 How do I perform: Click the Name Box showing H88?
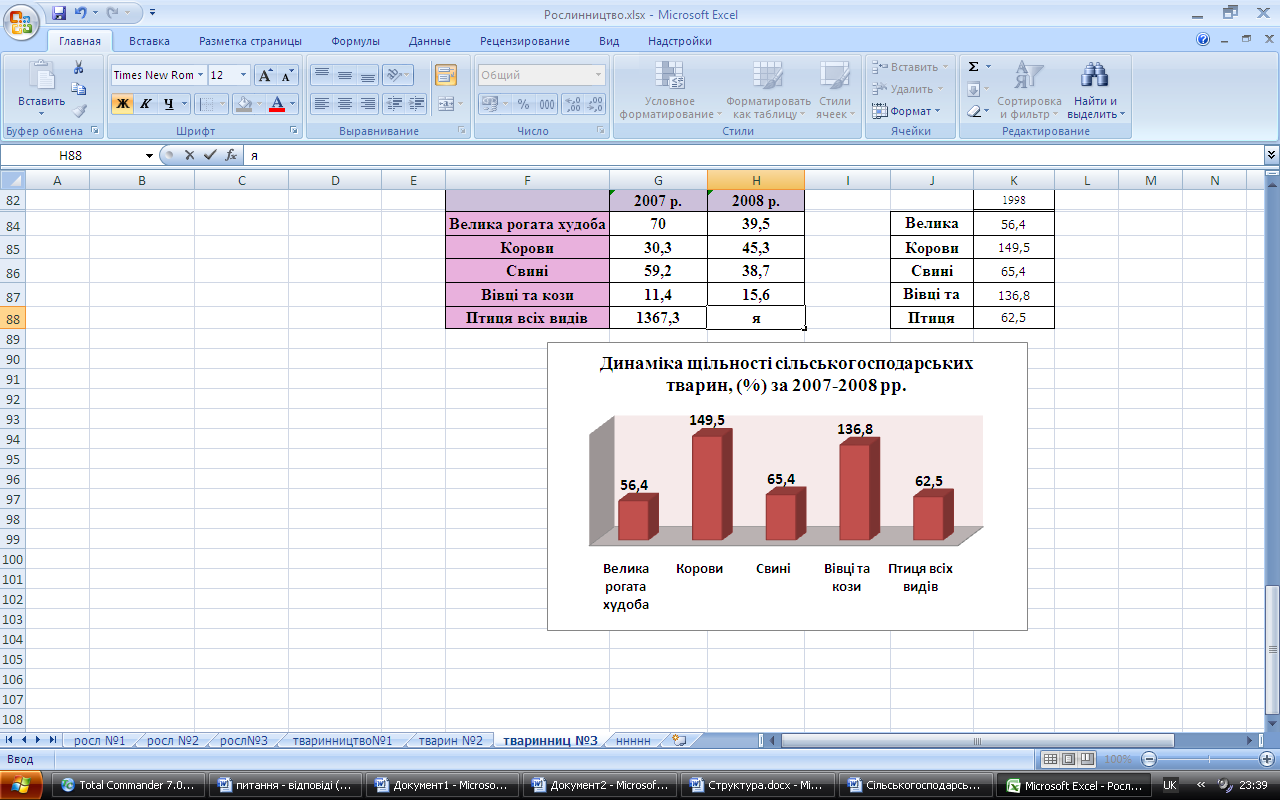(72, 156)
